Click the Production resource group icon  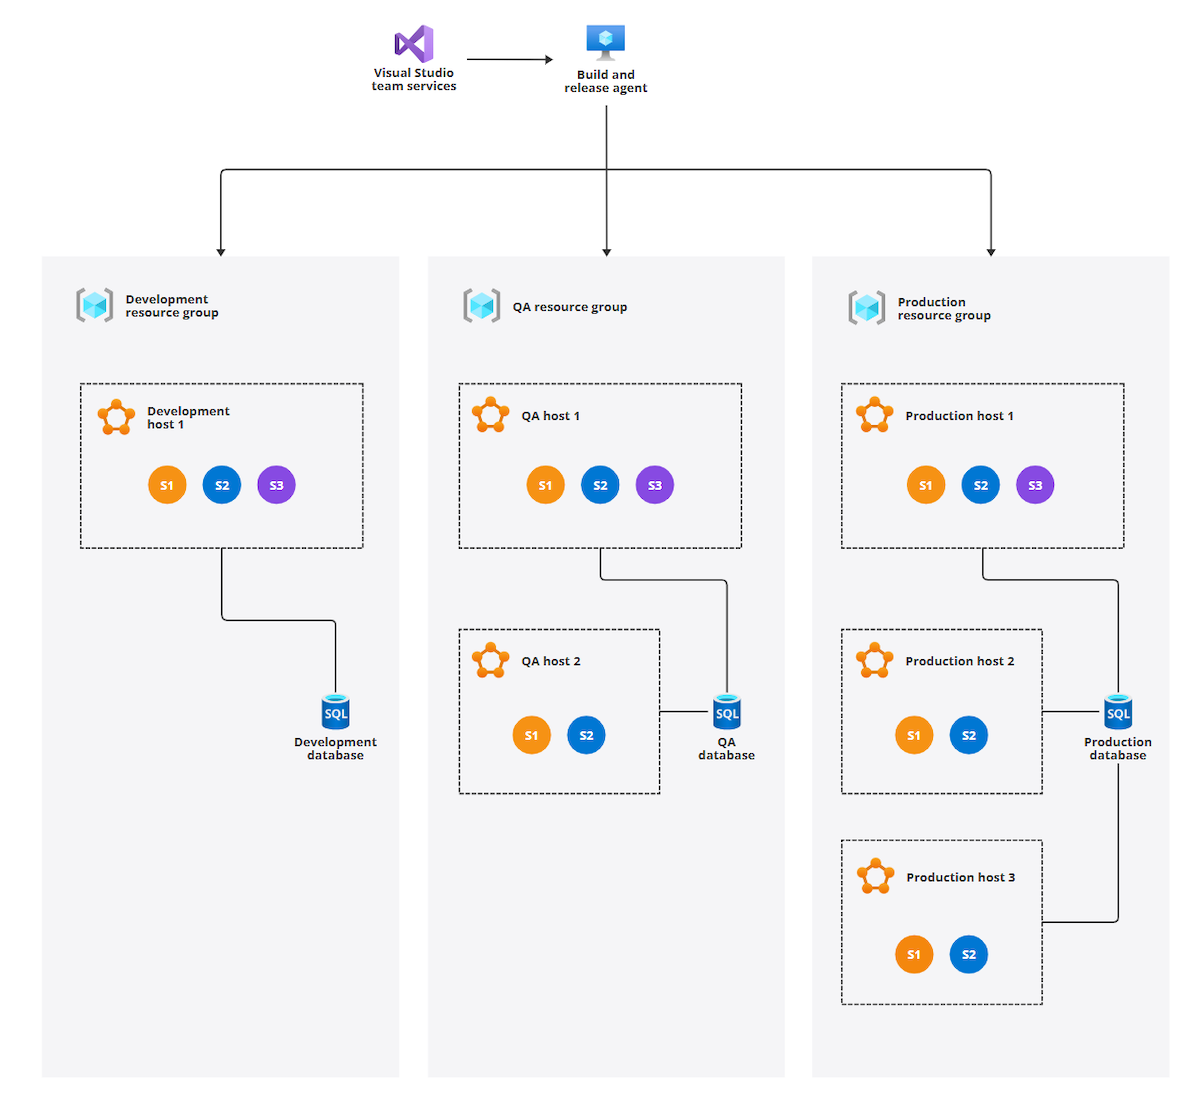[867, 308]
